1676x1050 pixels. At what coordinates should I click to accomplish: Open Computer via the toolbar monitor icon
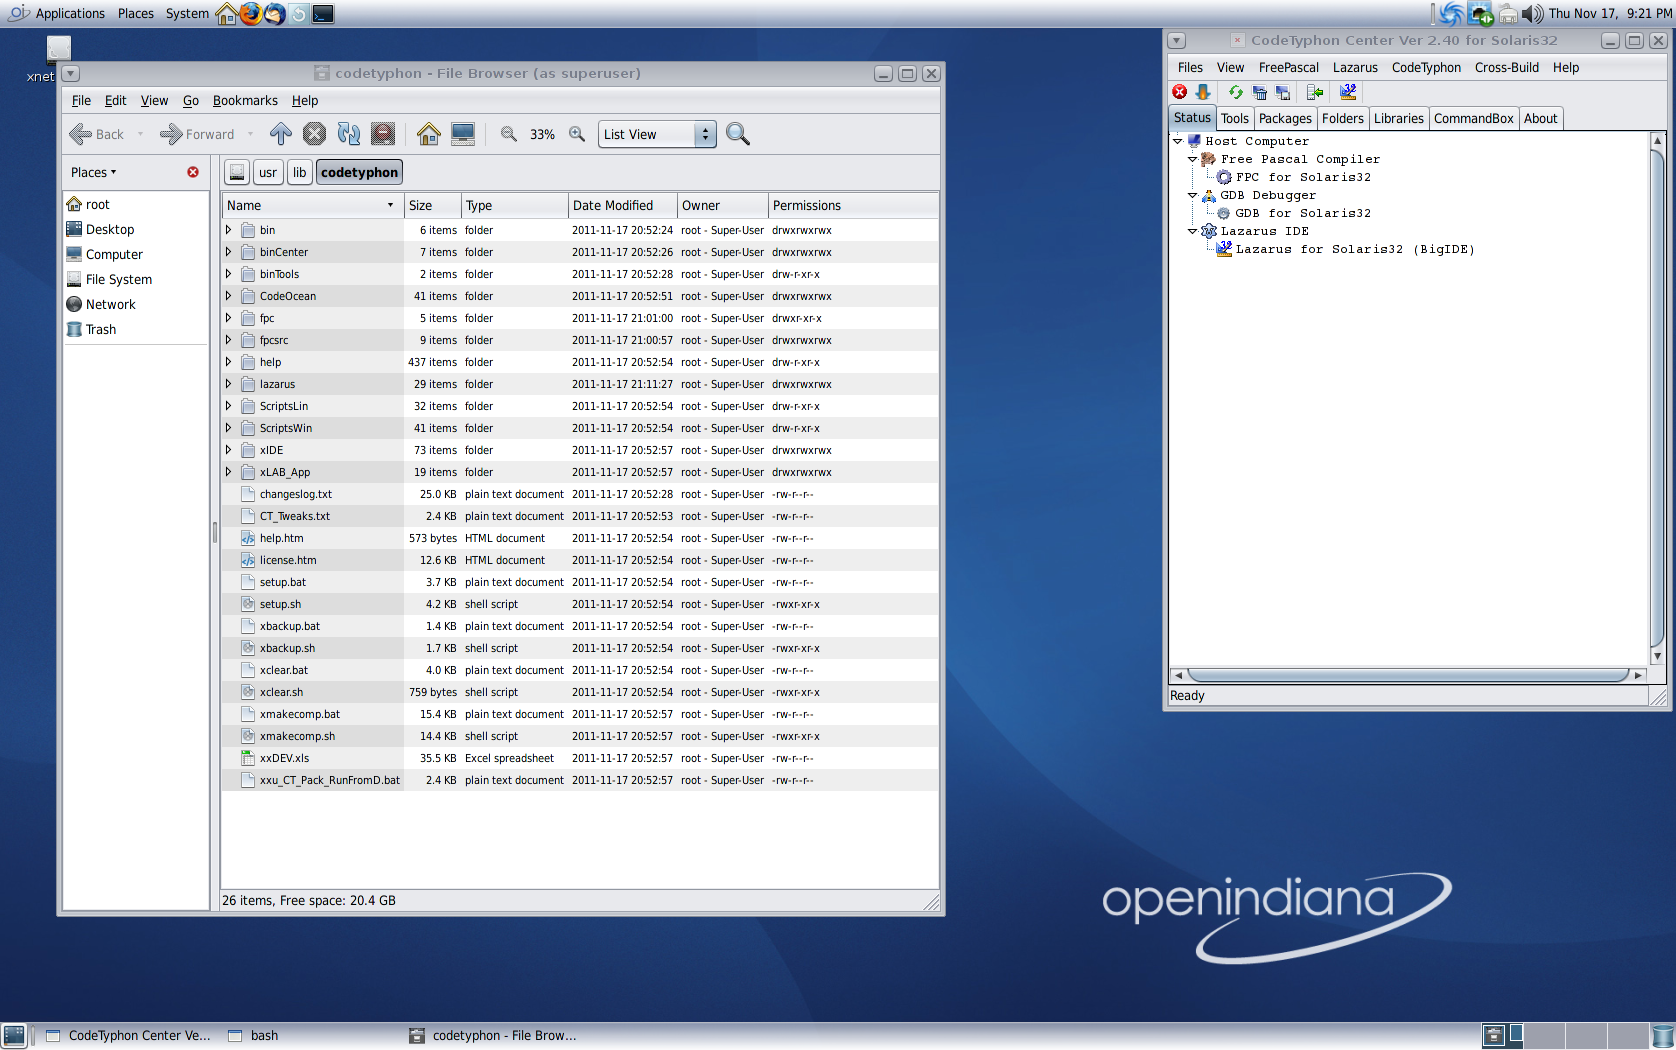[463, 134]
